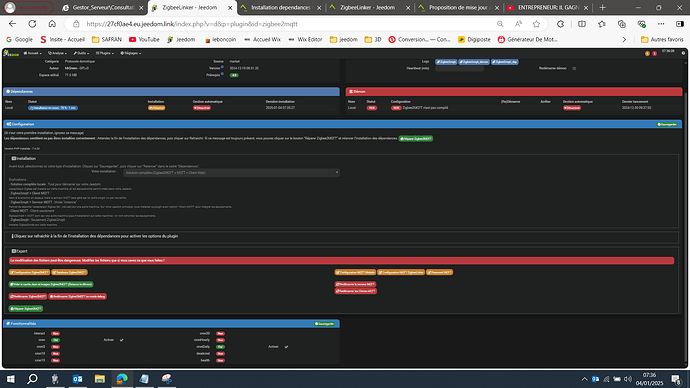Click the dependency installation progress indicator
The height and width of the screenshot is (388, 690).
53,108
